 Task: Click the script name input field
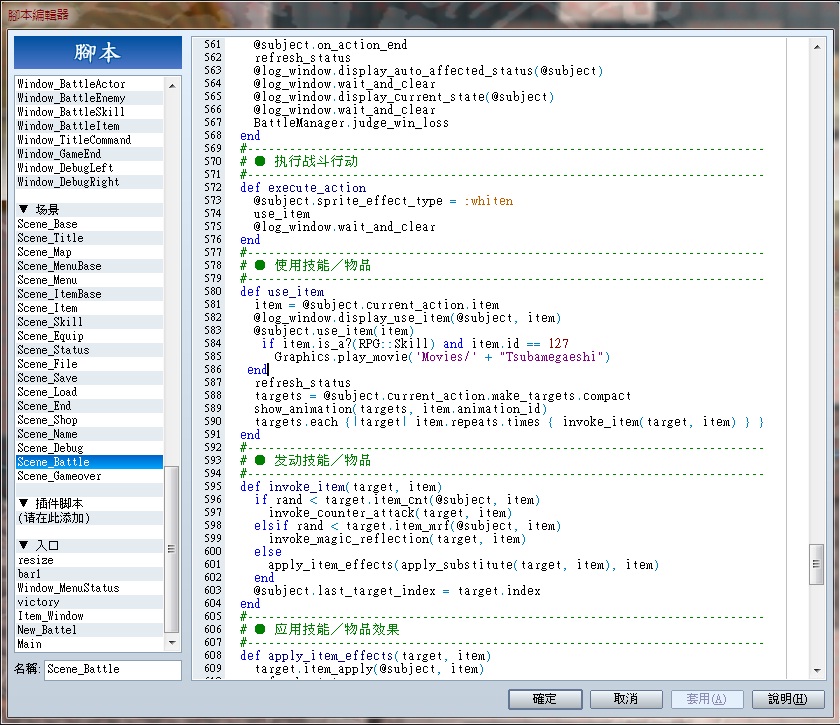click(x=112, y=669)
